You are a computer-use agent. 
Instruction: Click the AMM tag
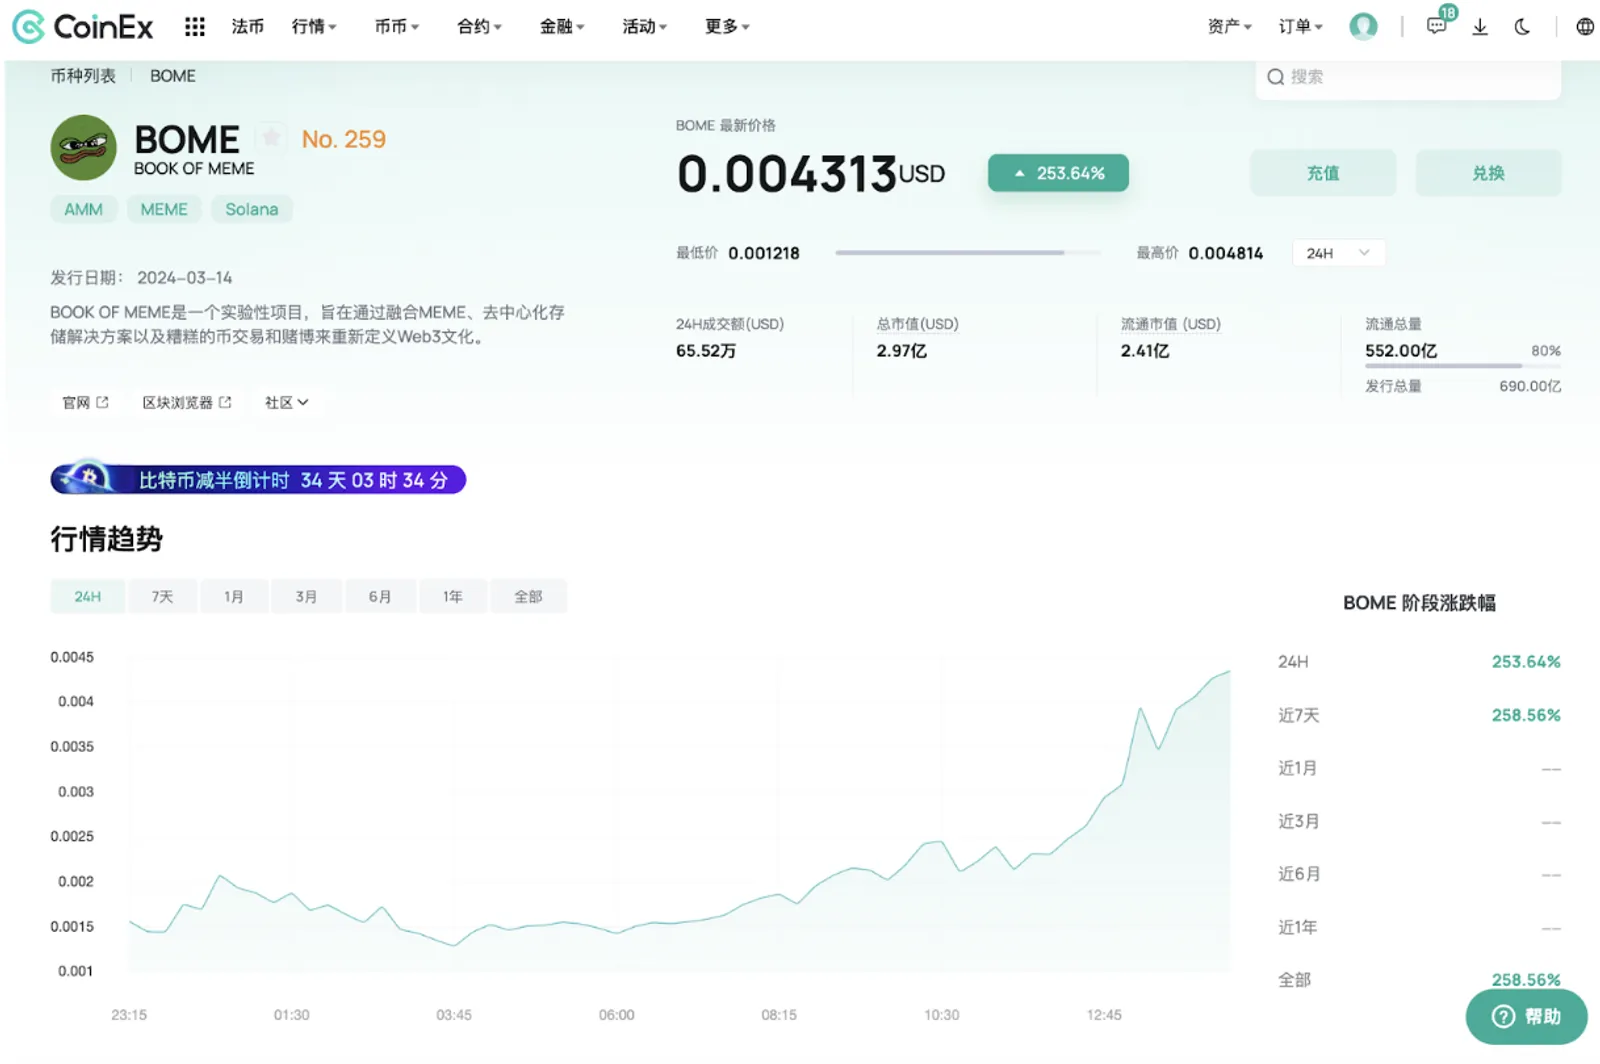[x=84, y=209]
